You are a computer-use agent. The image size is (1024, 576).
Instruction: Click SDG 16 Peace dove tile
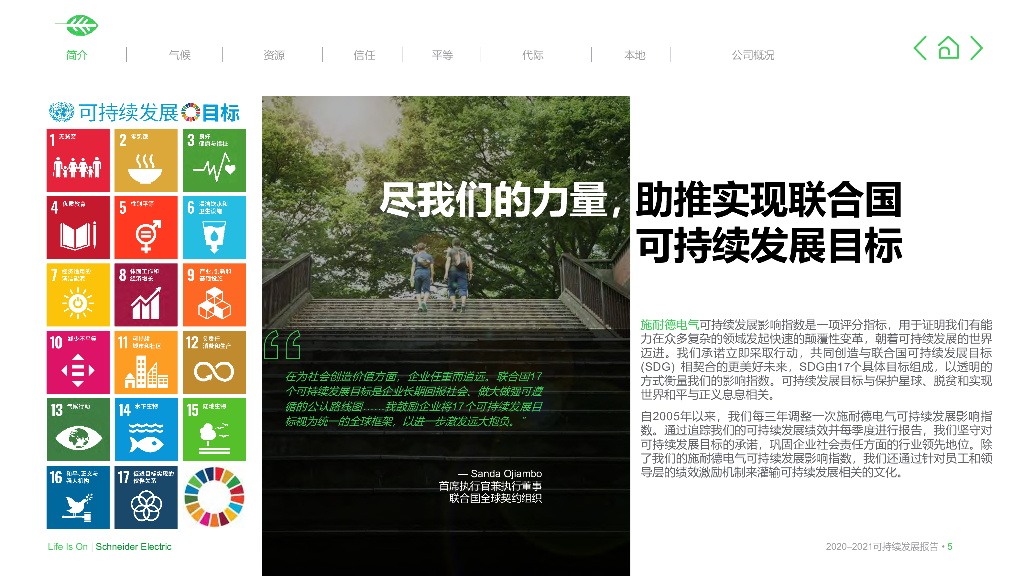pyautogui.click(x=78, y=497)
